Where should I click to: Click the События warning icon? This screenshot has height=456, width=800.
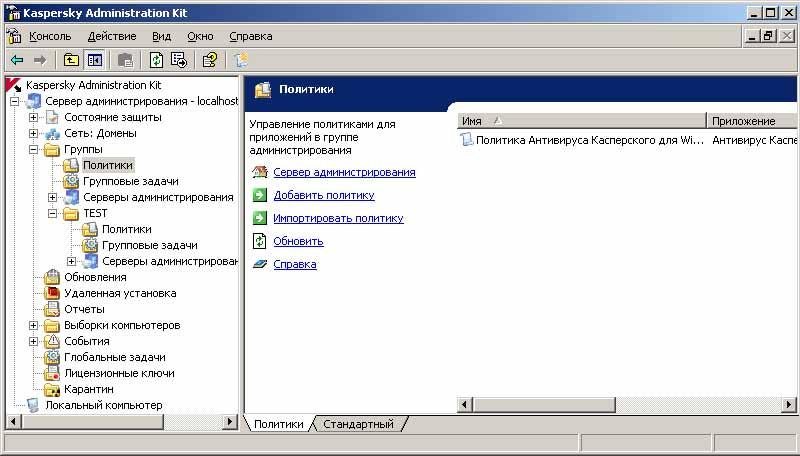coord(52,341)
